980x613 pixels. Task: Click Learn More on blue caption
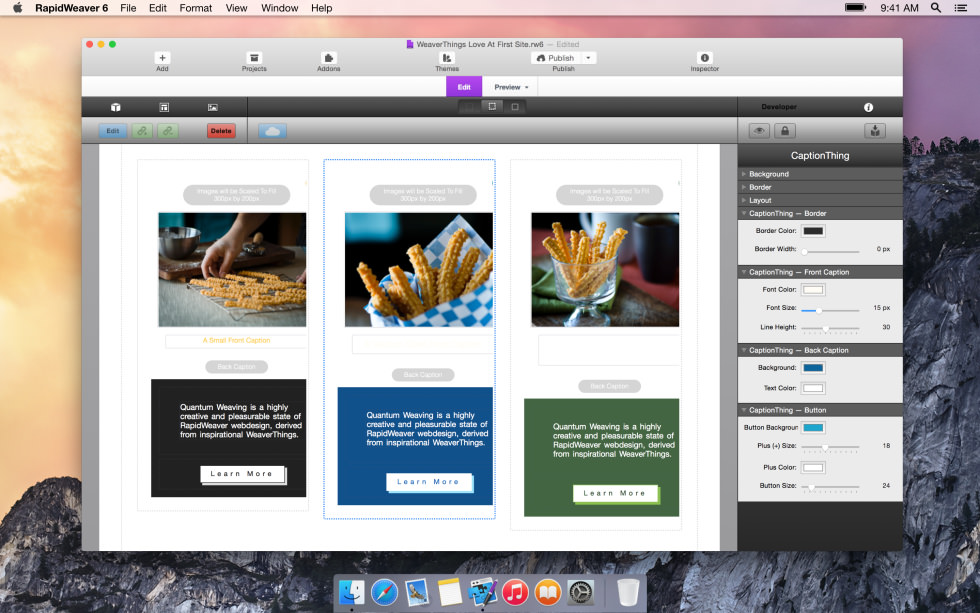428,482
